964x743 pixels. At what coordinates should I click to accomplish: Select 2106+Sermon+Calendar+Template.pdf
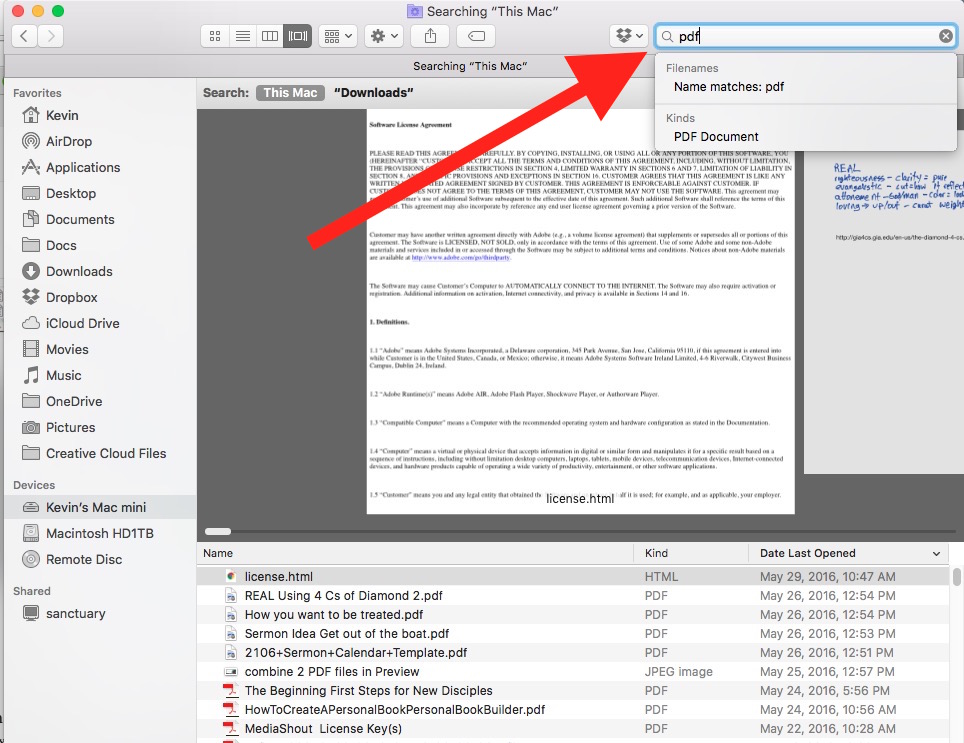(573, 653)
